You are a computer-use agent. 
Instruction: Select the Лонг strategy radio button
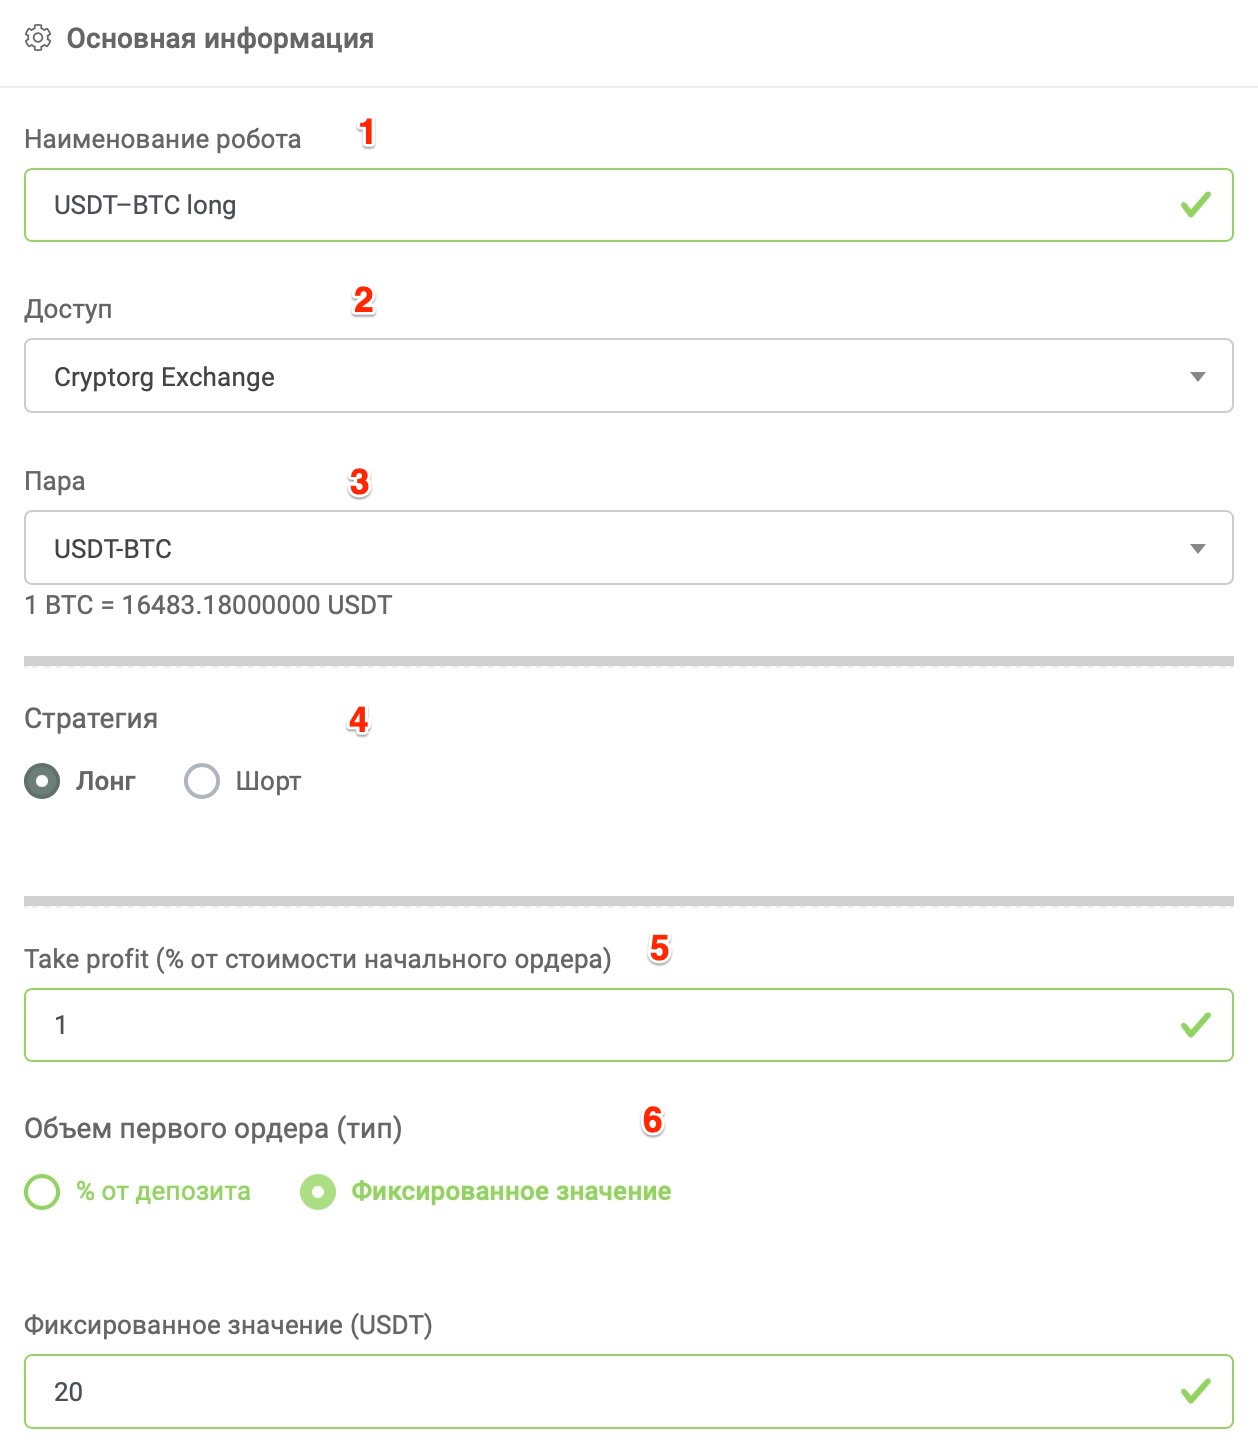click(43, 781)
